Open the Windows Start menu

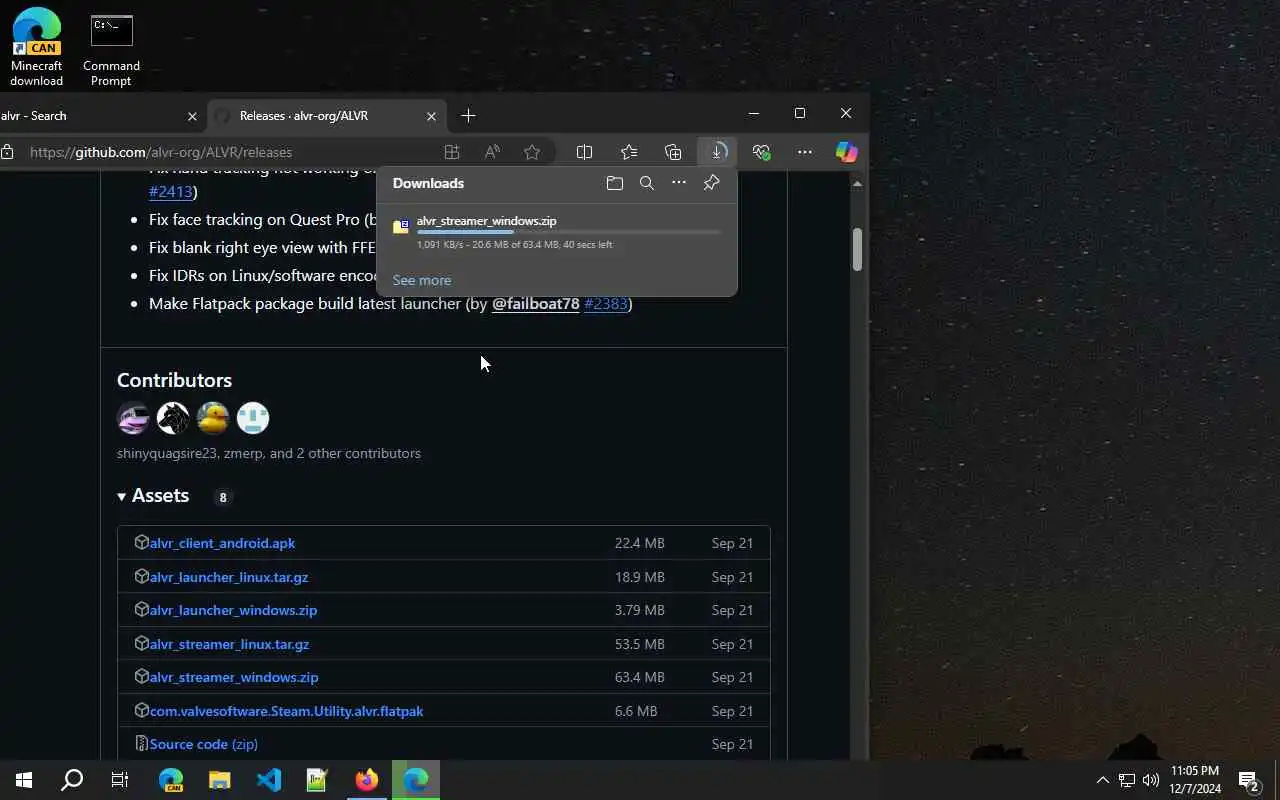click(24, 780)
